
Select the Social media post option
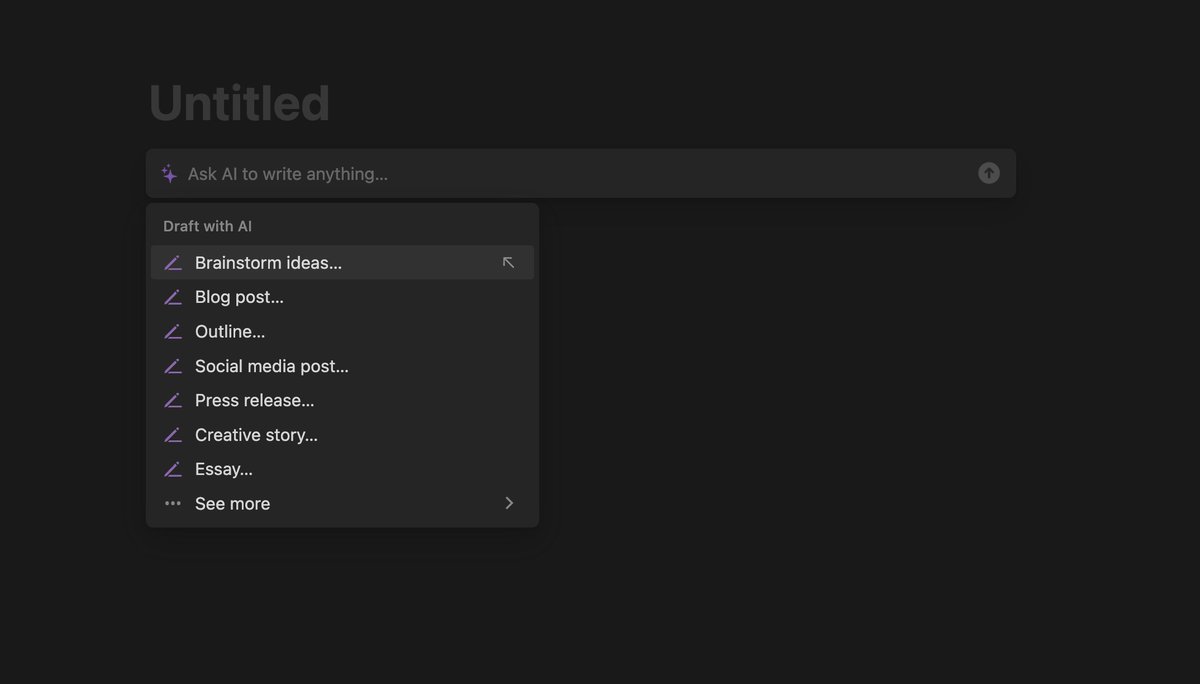[x=272, y=366]
